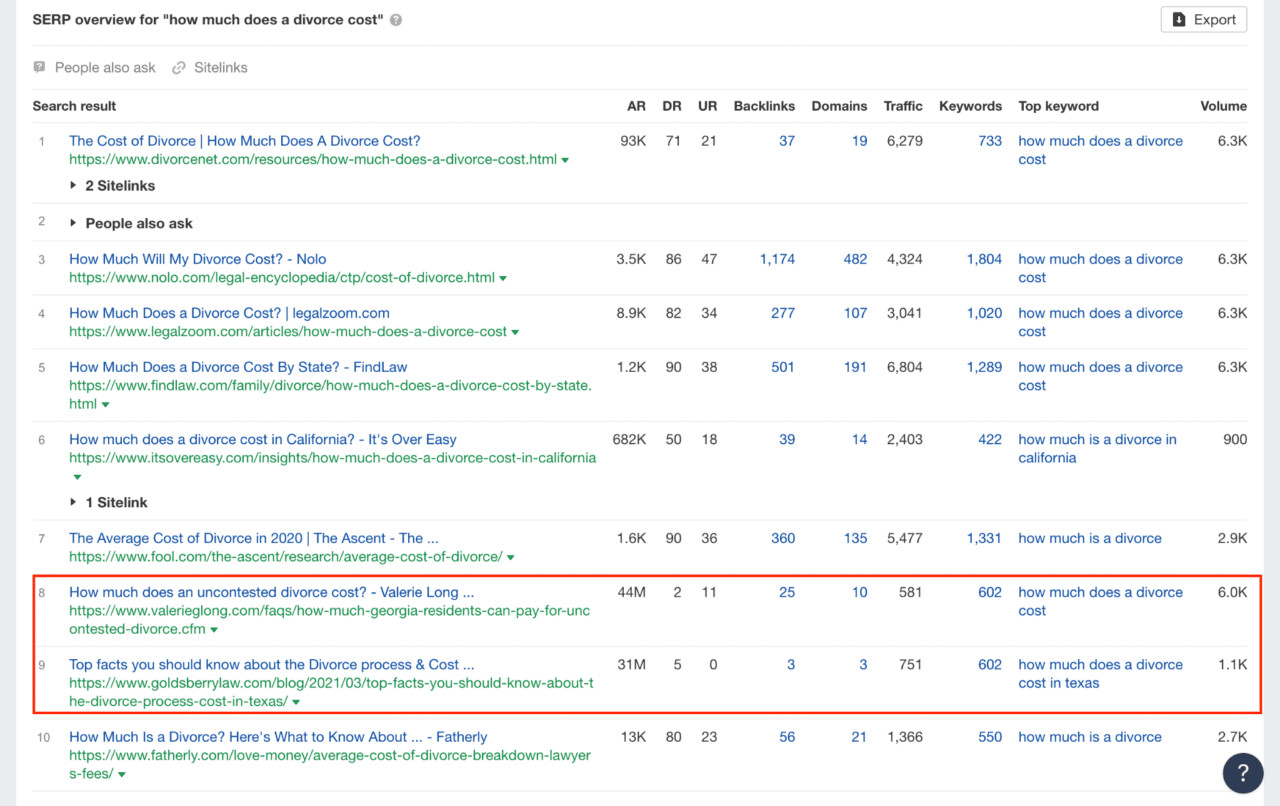Click the Top keyword column header
Viewport: 1280px width, 806px height.
pyautogui.click(x=1058, y=106)
